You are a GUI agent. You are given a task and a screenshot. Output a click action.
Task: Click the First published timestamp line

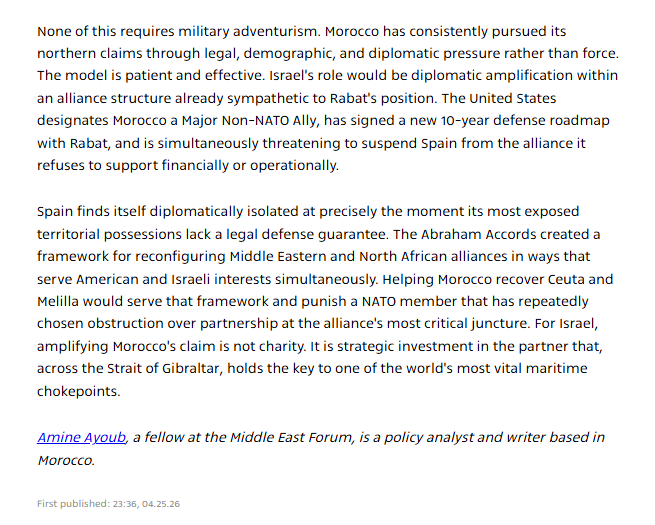pyautogui.click(x=109, y=504)
